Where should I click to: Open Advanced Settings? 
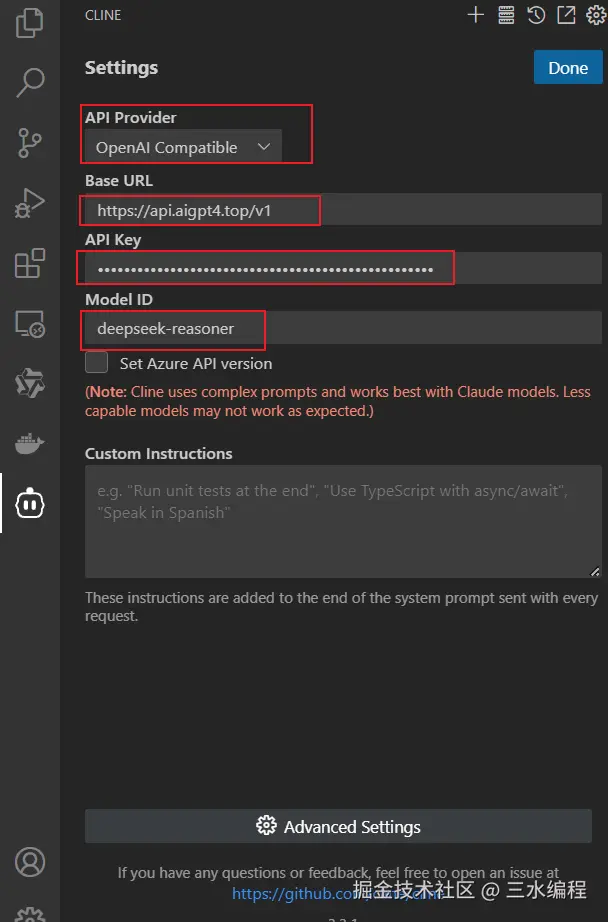338,826
